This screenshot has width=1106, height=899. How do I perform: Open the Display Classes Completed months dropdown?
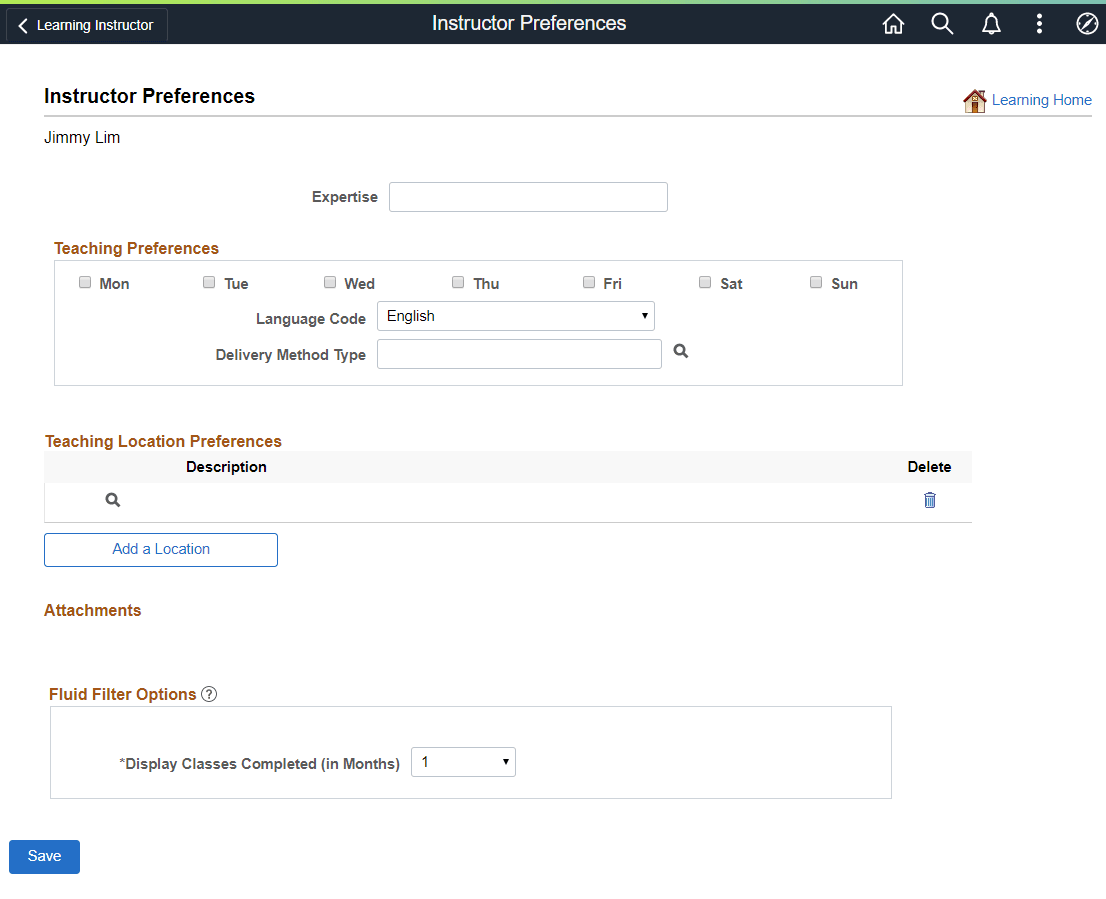pos(463,761)
